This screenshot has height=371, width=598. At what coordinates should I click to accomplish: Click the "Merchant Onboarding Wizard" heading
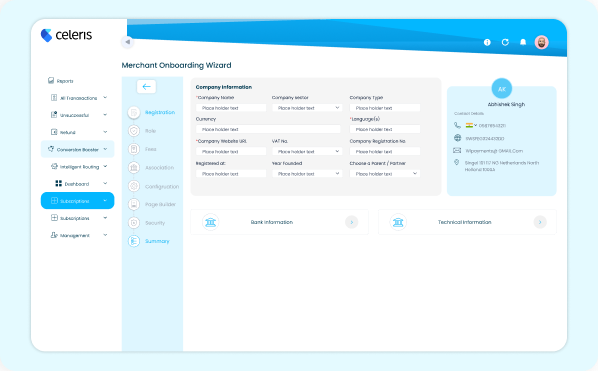tap(177, 65)
